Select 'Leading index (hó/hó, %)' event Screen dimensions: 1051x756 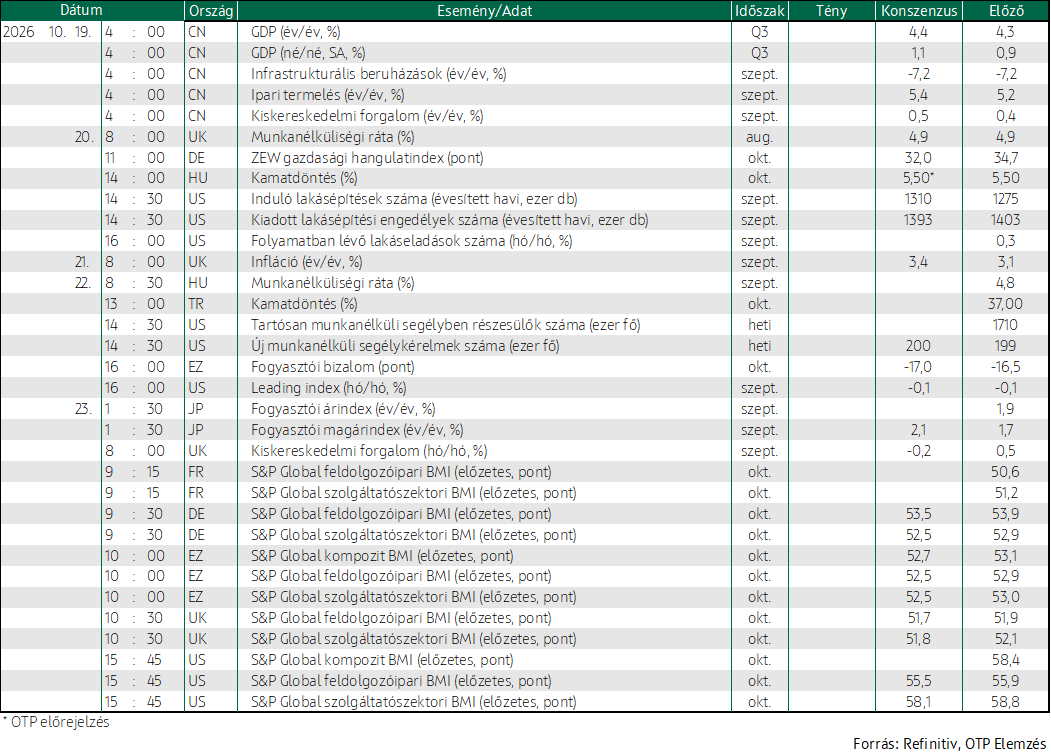[x=328, y=388]
